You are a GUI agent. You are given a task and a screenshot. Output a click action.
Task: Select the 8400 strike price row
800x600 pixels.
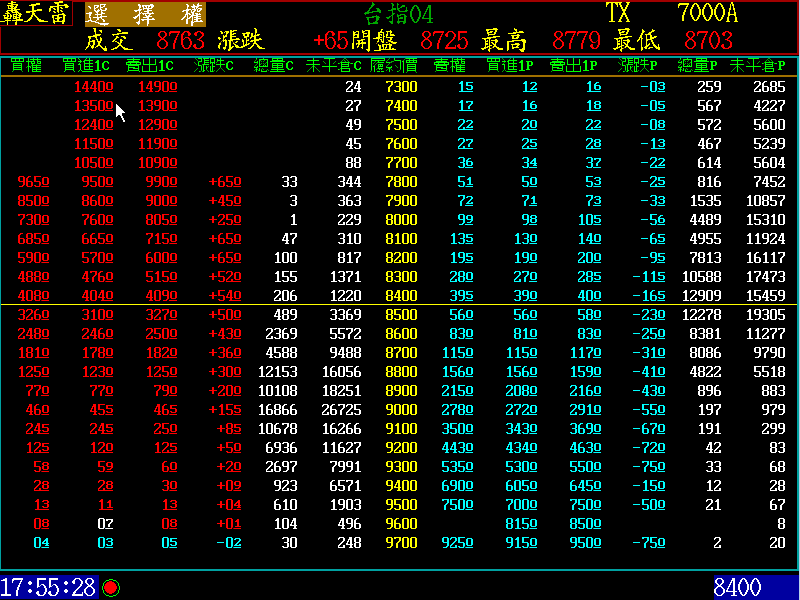pos(401,296)
